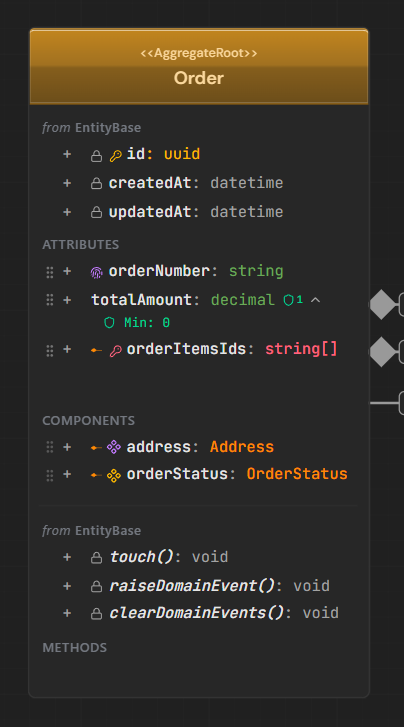The height and width of the screenshot is (727, 404).
Task: Click the fingerprint icon beside orderNumber
Action: pyautogui.click(x=96, y=273)
